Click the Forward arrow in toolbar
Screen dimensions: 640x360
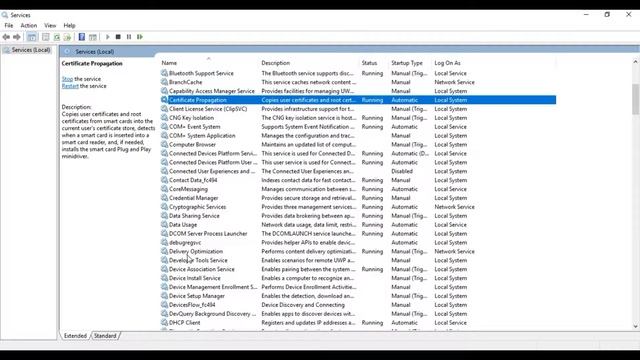17,37
